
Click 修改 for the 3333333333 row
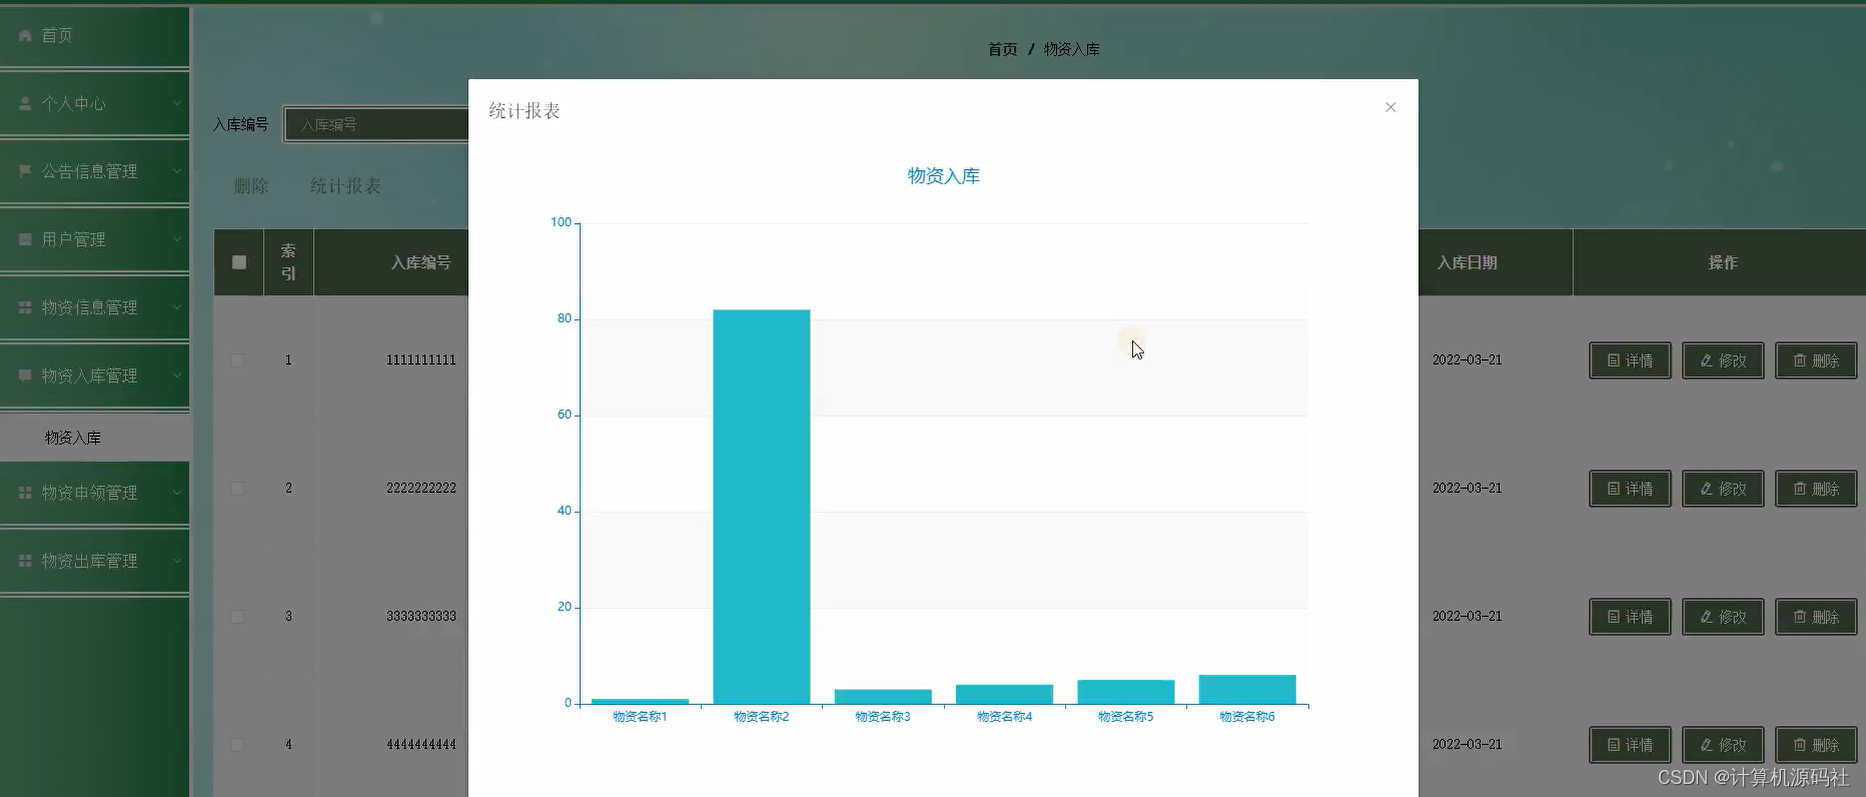(x=1723, y=616)
